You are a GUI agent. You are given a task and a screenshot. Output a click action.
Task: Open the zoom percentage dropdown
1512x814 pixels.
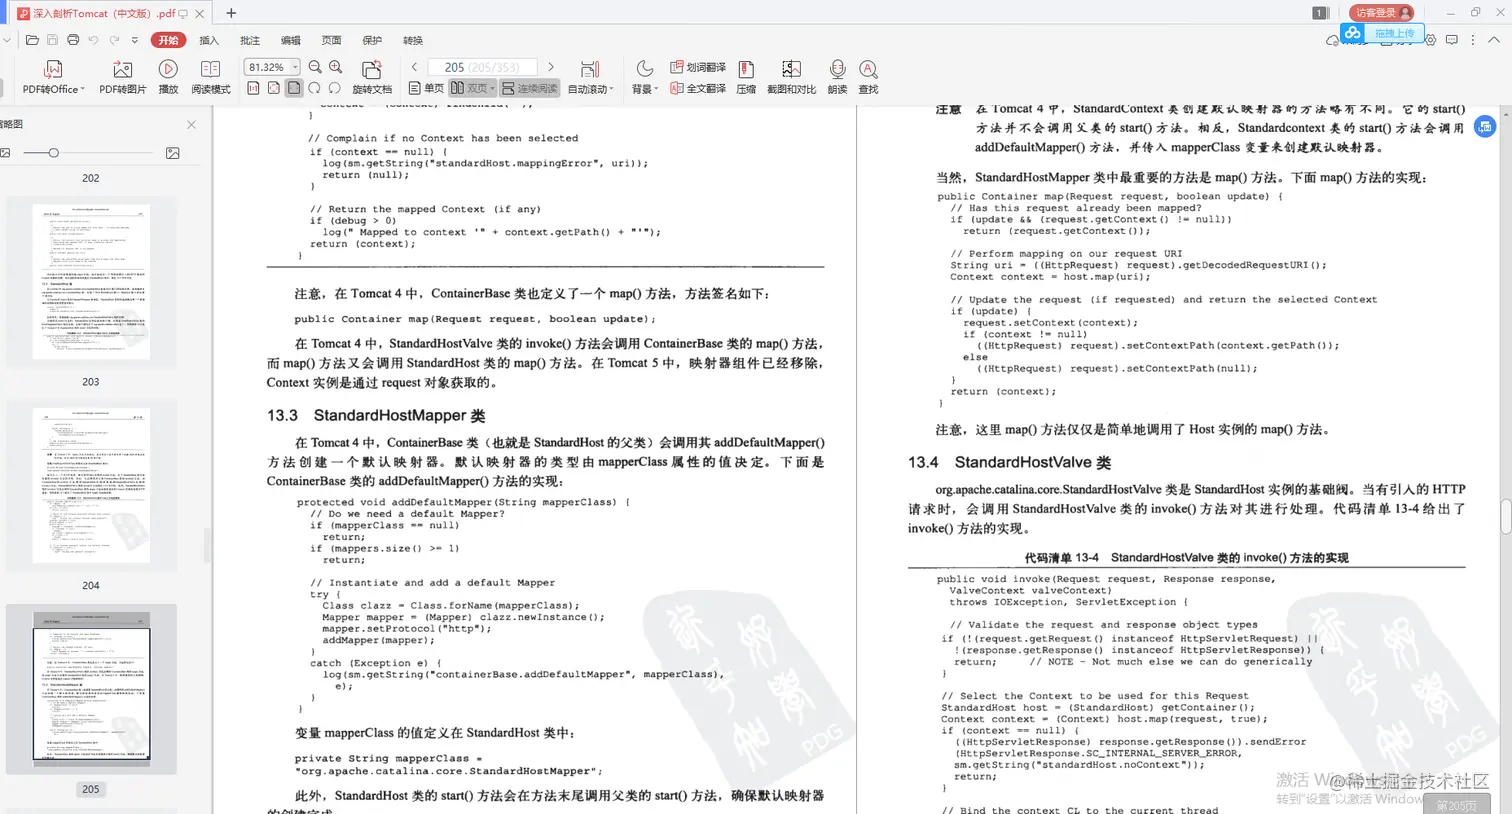tap(295, 66)
